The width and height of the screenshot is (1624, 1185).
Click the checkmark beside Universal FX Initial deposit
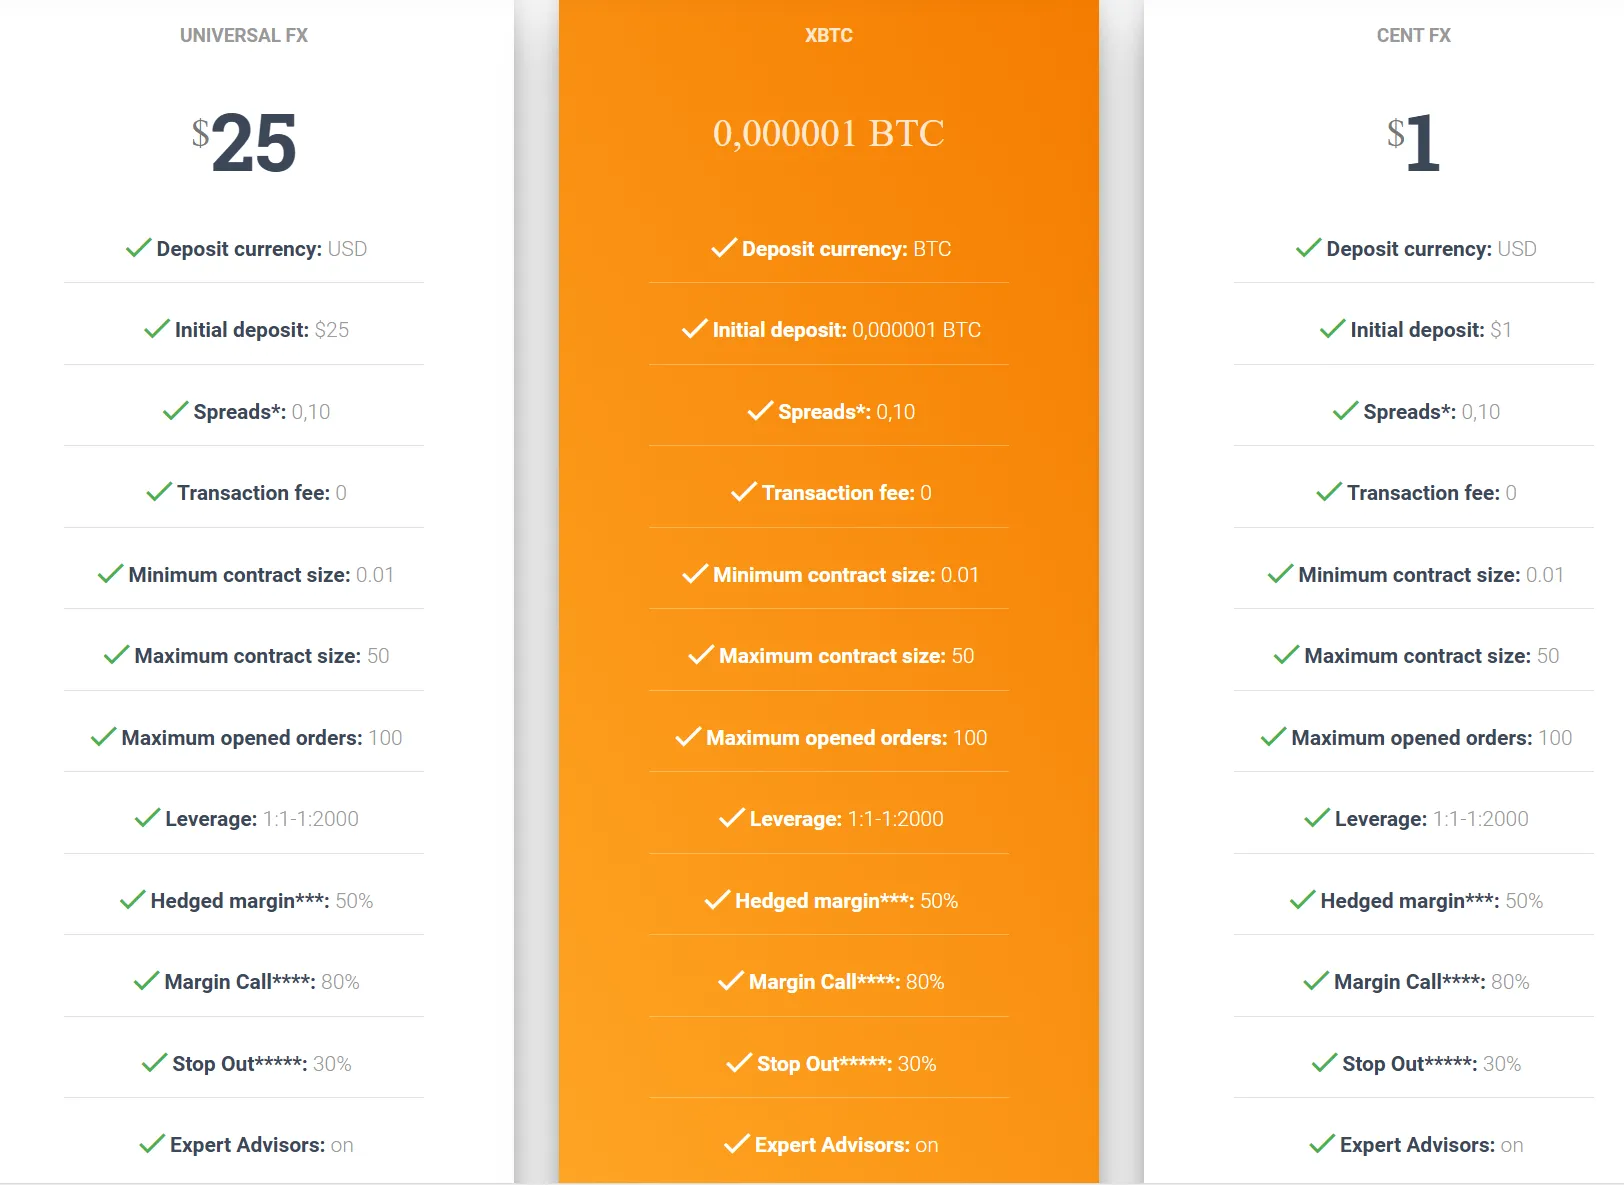pos(157,329)
